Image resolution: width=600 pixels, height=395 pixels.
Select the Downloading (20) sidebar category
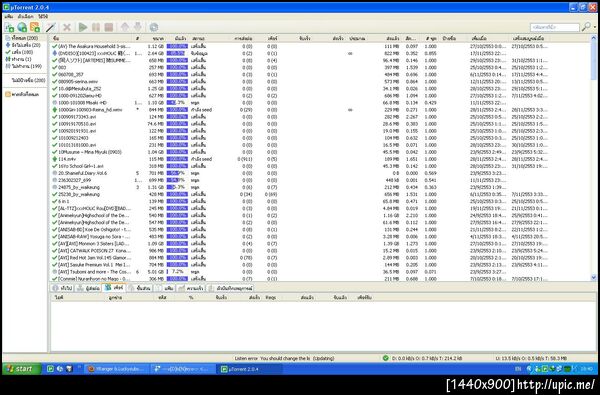[23, 45]
